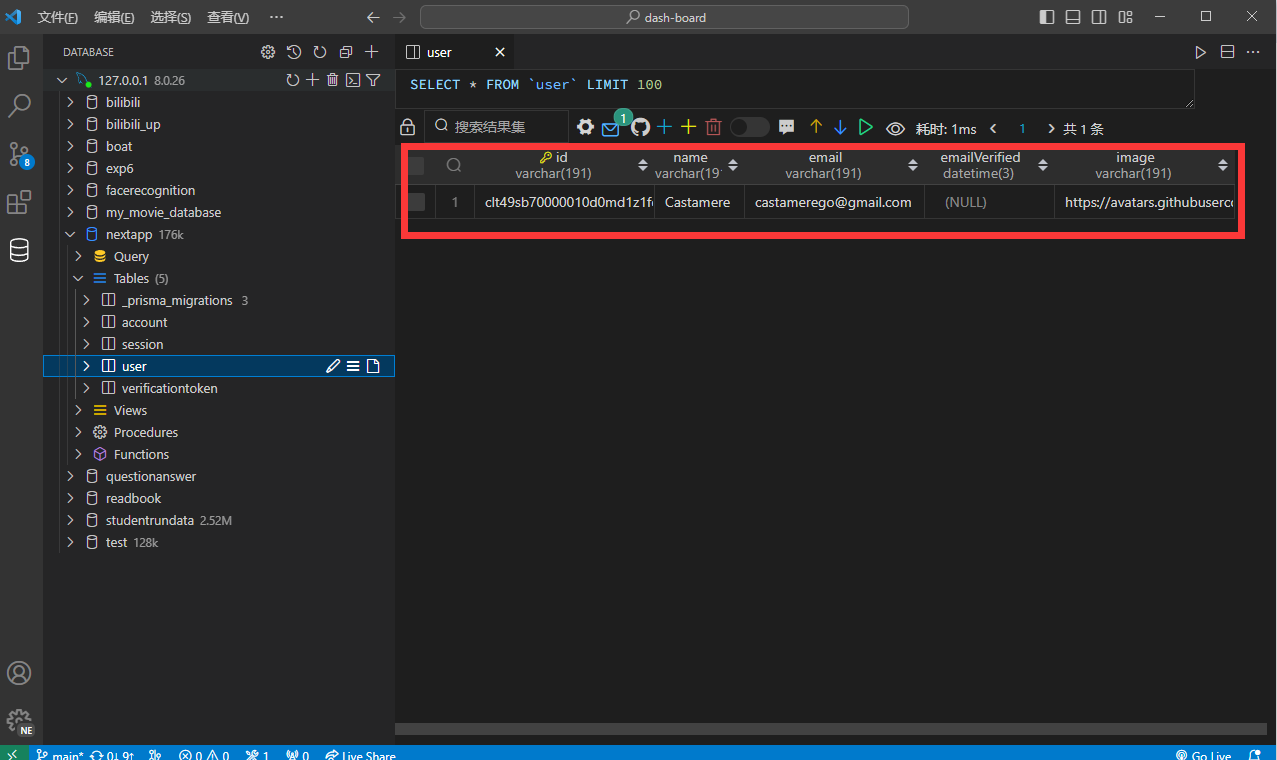1277x760 pixels.
Task: Open the Extensions view
Action: coord(19,203)
